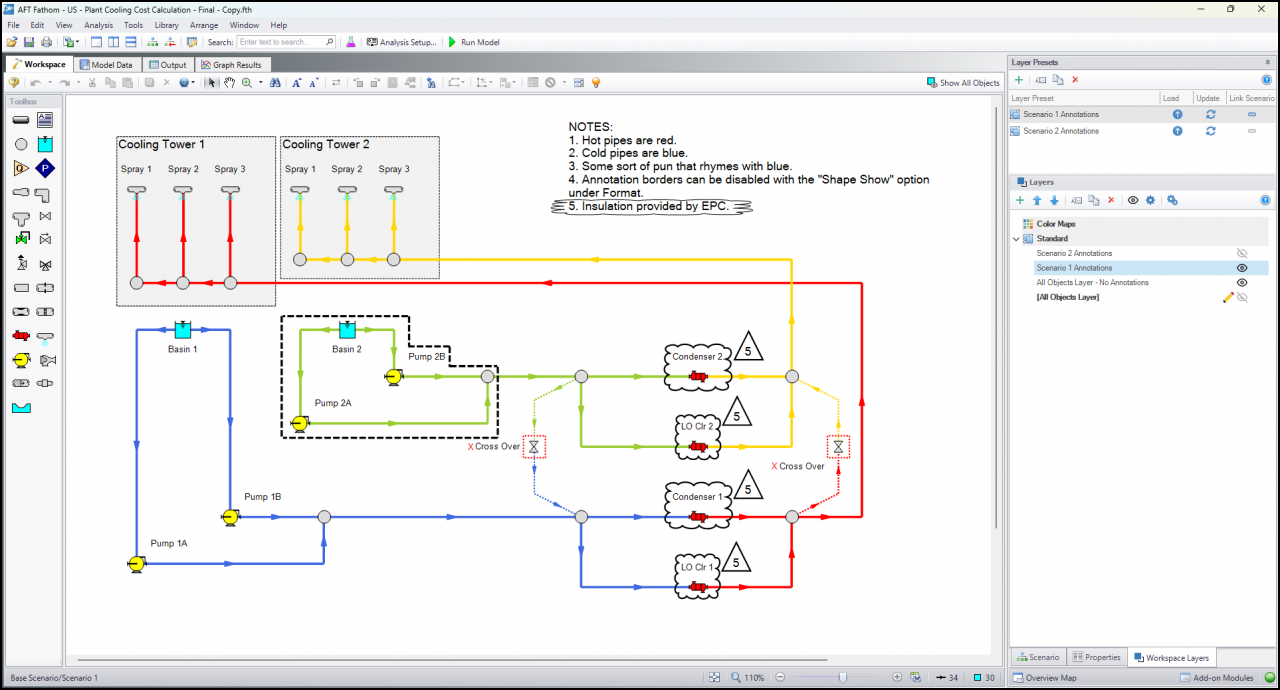Click the zoom out minus button
This screenshot has width=1280, height=690.
(x=781, y=678)
